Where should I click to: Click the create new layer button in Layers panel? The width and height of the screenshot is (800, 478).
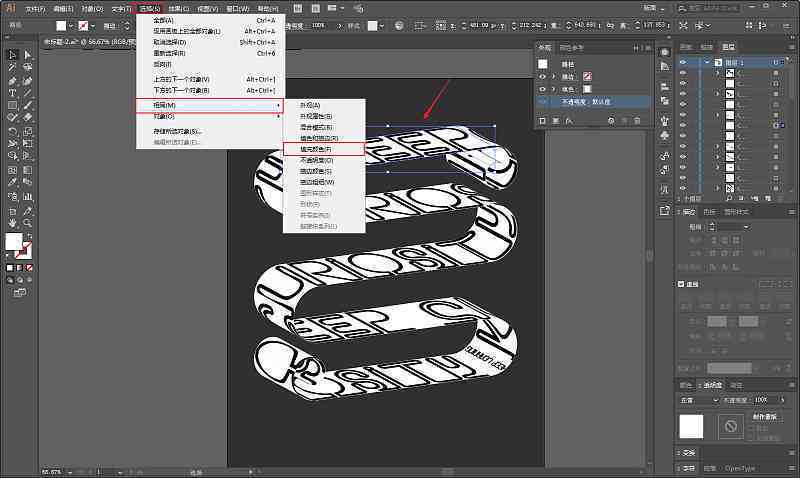pos(767,198)
